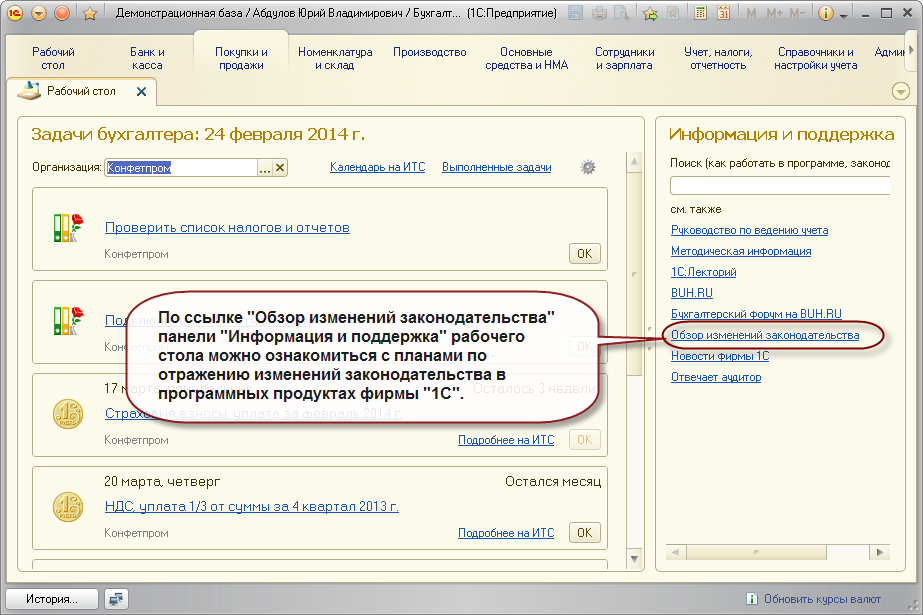Click coin icon of the НДС task
This screenshot has width=923, height=615.
[x=68, y=507]
